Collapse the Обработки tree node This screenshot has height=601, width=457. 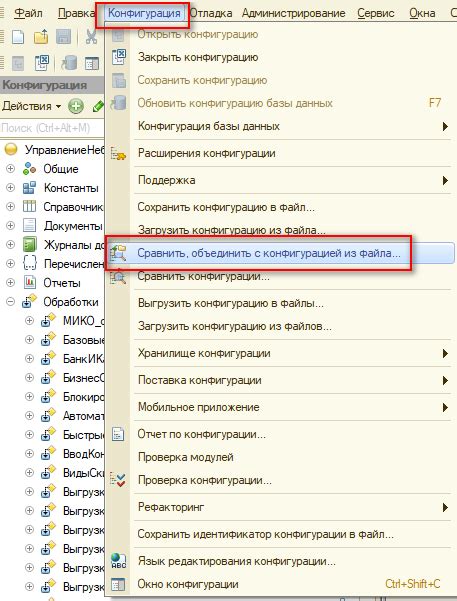click(10, 302)
